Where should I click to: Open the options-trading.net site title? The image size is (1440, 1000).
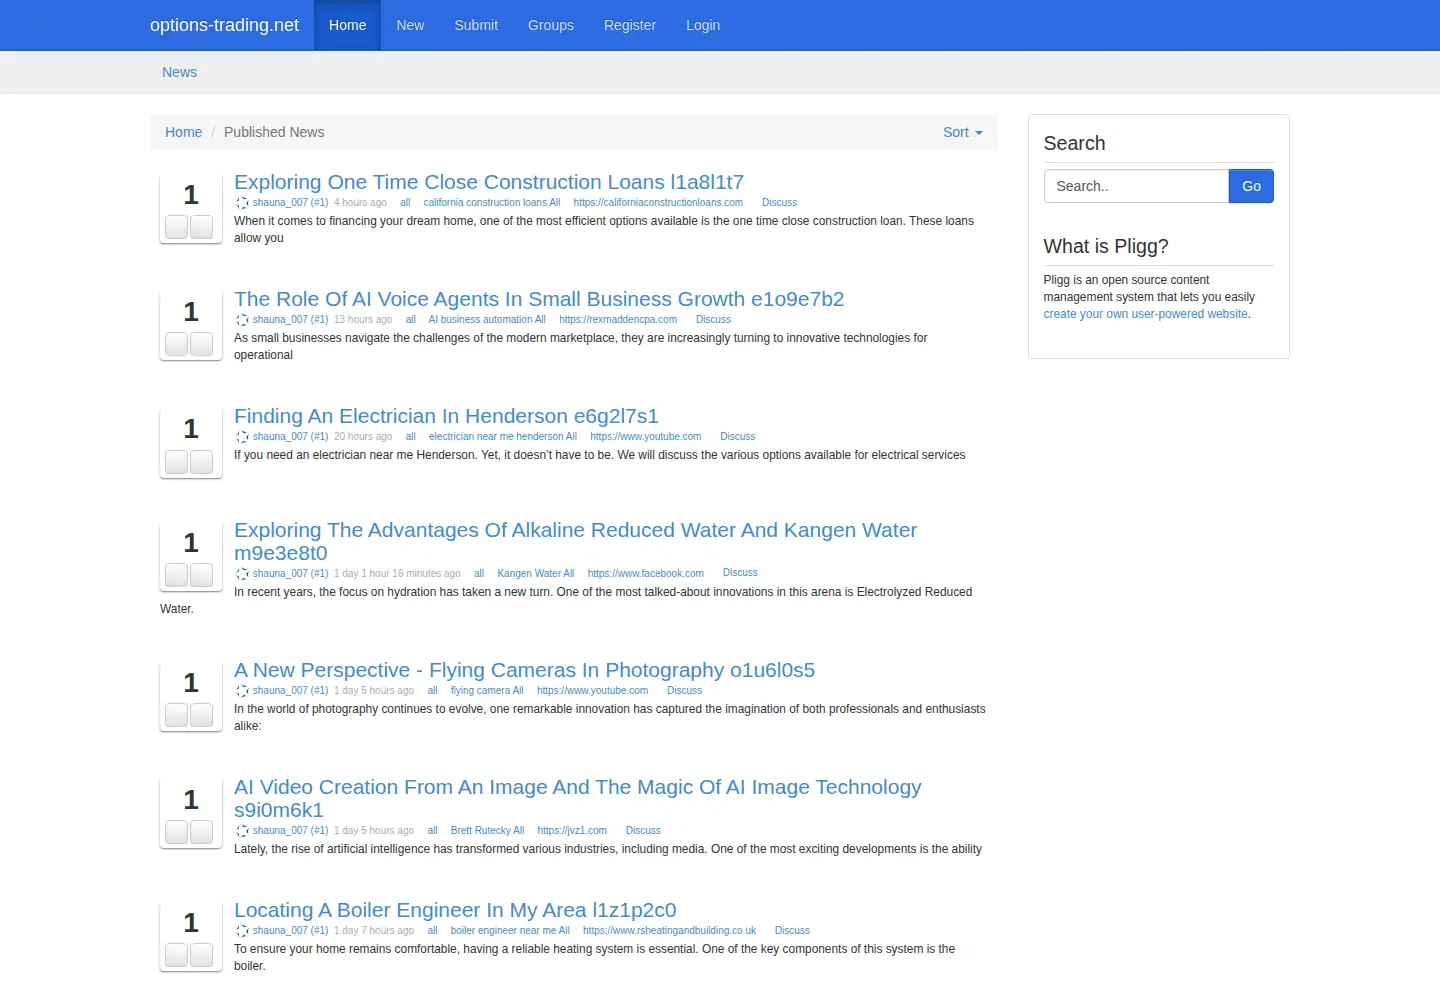[224, 25]
